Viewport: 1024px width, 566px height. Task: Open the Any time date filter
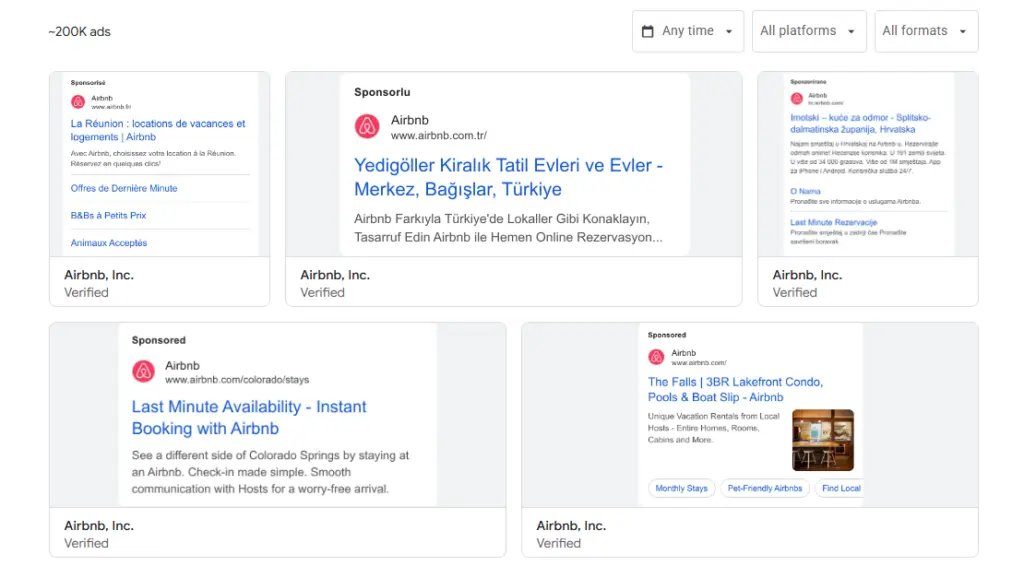tap(688, 31)
